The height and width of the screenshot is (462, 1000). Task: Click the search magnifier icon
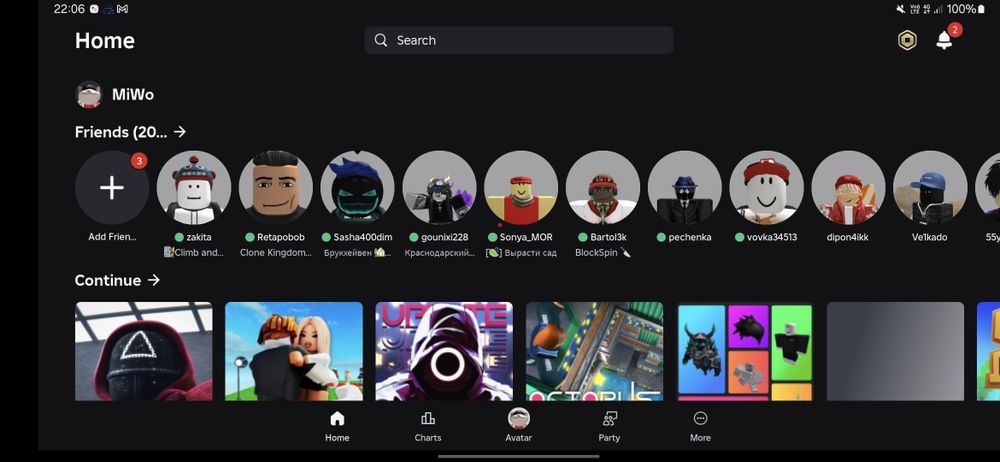381,40
